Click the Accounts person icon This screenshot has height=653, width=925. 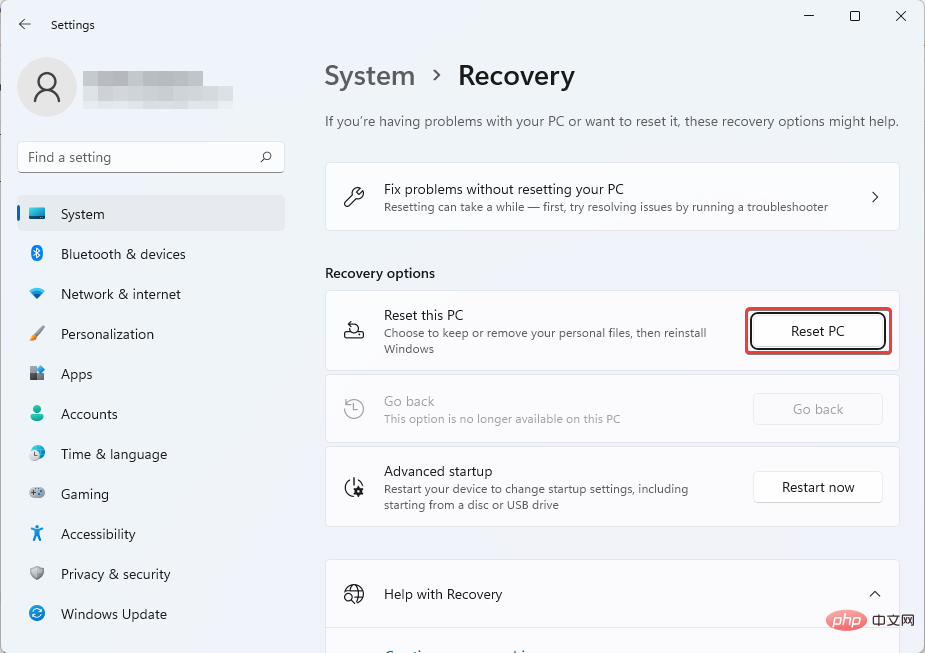pyautogui.click(x=37, y=414)
